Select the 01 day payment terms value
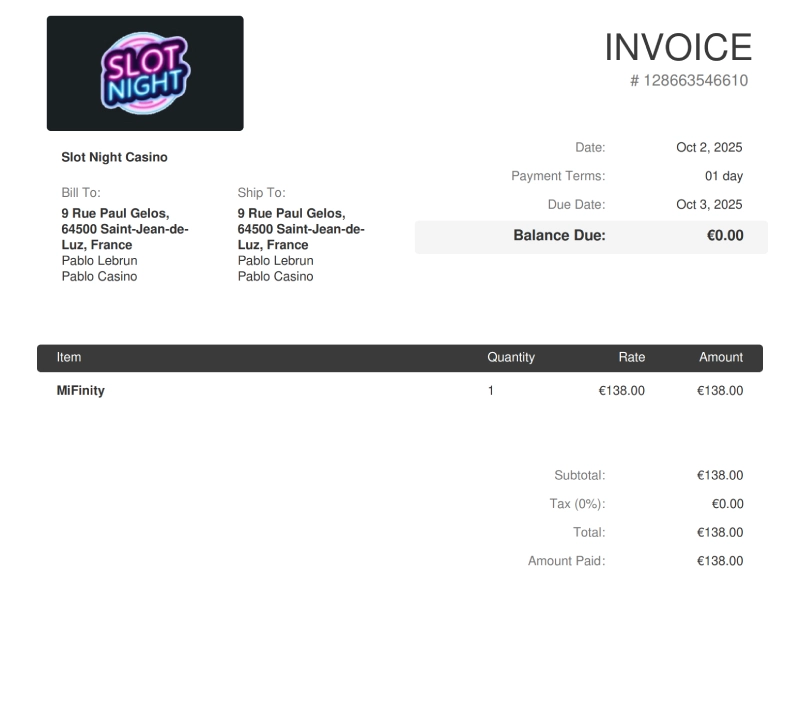Viewport: 800px width, 703px height. [723, 176]
